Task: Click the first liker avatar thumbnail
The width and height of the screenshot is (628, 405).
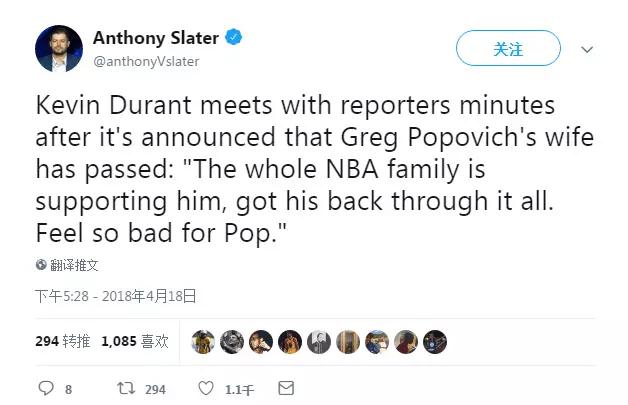Action: pyautogui.click(x=203, y=342)
